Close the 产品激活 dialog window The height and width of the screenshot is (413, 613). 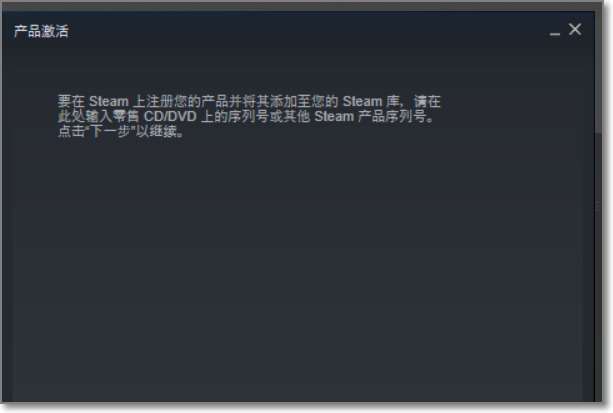click(575, 29)
